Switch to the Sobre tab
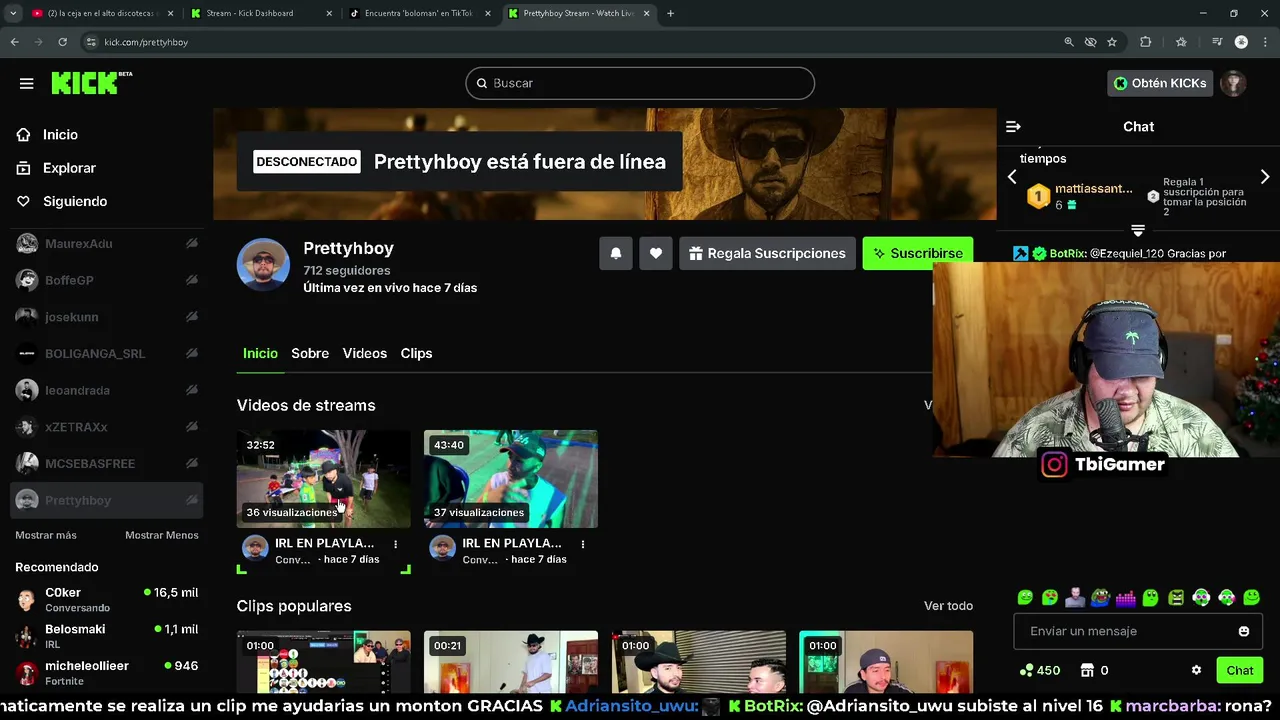This screenshot has width=1280, height=720. [x=310, y=353]
